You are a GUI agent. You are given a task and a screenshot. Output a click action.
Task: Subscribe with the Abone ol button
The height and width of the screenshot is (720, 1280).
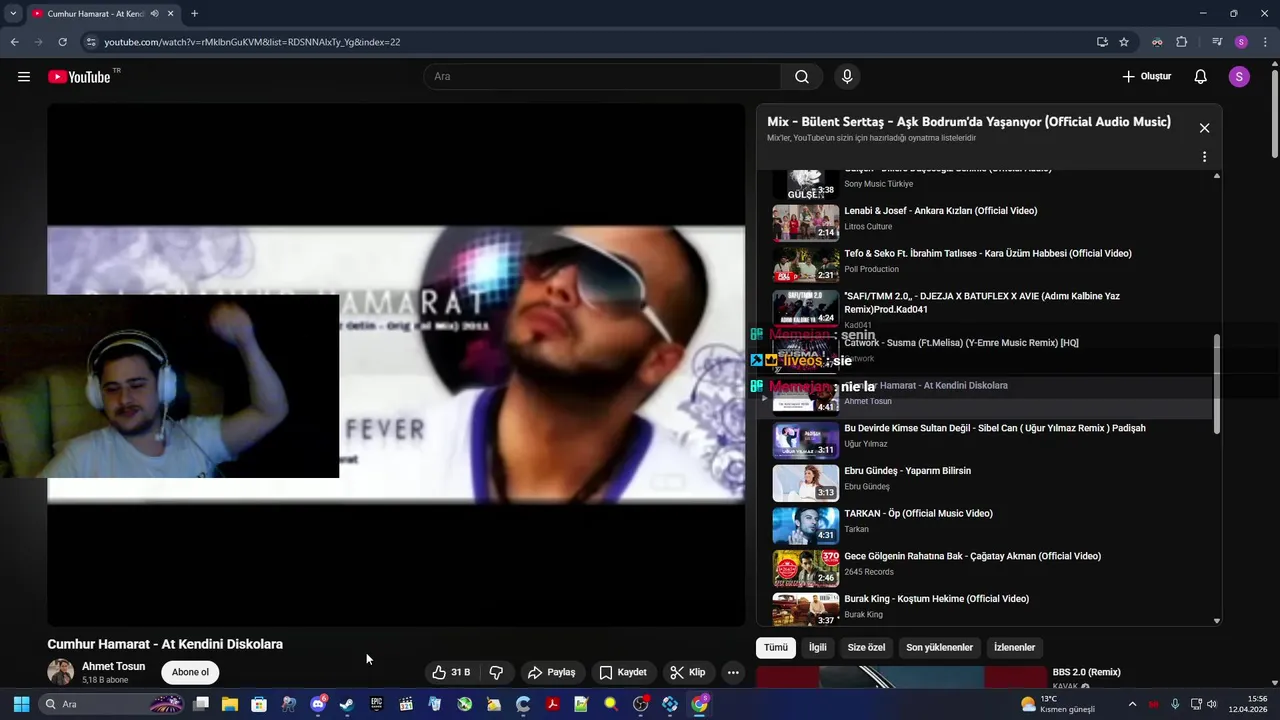tap(190, 673)
